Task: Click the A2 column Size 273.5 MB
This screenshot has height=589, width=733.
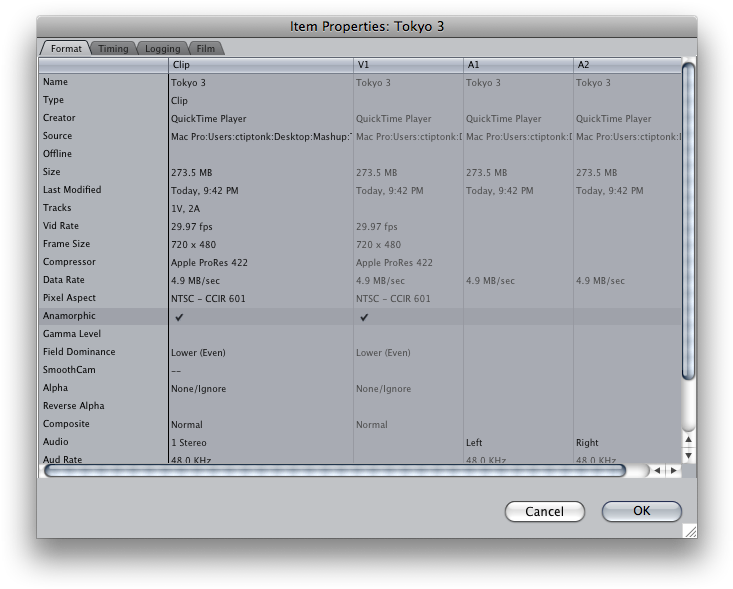Action: click(x=596, y=173)
